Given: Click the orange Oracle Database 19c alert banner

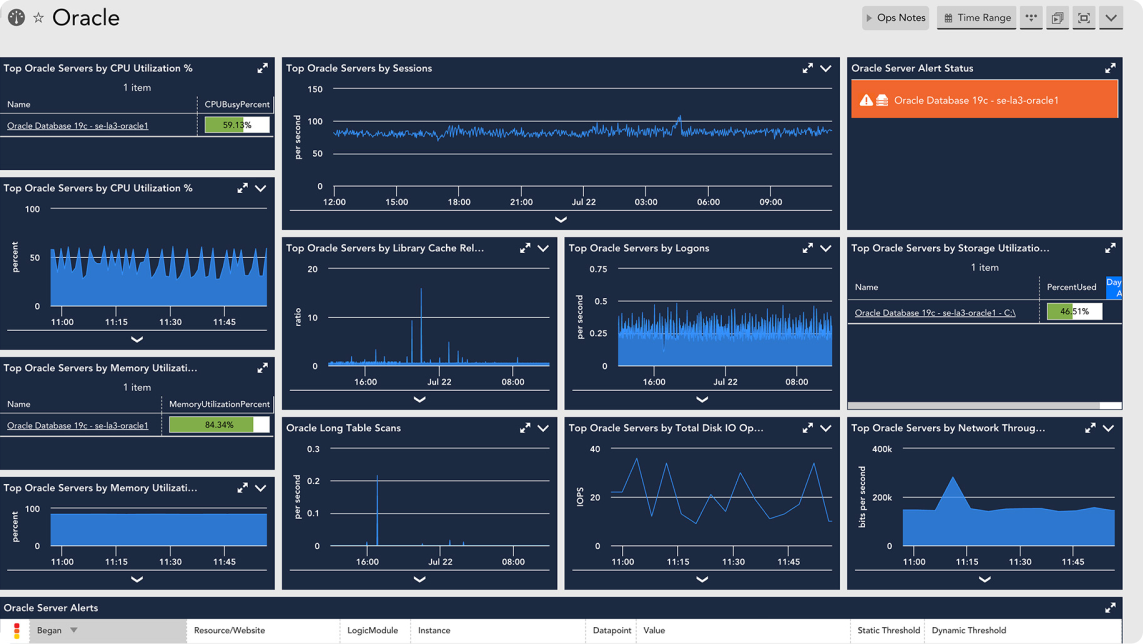Looking at the screenshot, I should point(984,100).
